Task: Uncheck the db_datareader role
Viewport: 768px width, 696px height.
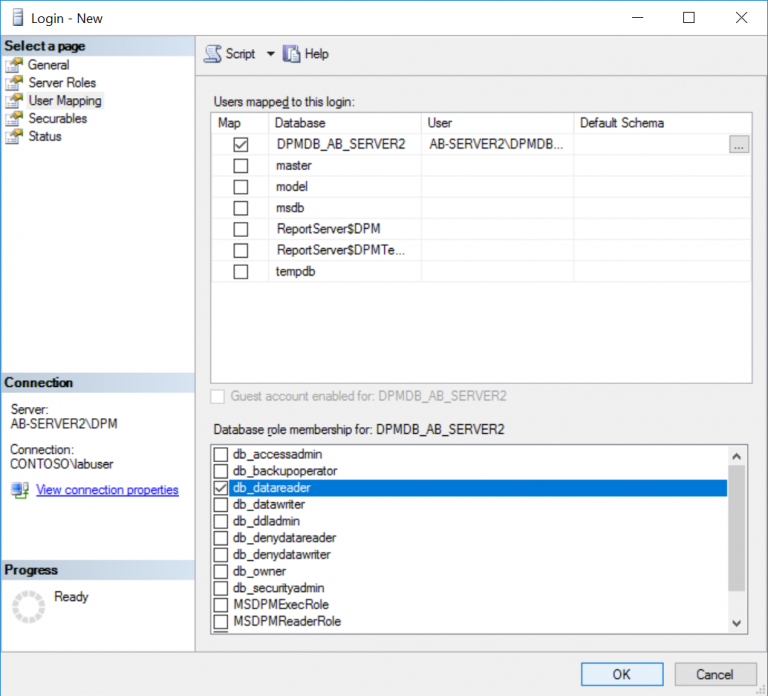Action: 221,488
